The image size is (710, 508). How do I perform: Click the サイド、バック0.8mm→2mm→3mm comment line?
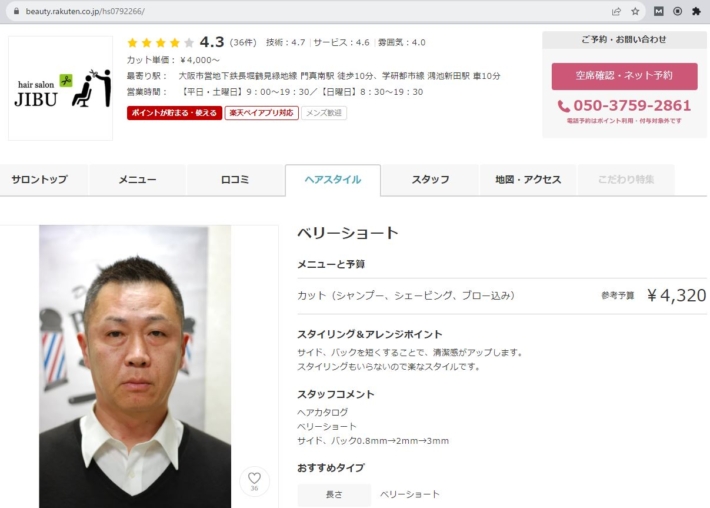373,441
